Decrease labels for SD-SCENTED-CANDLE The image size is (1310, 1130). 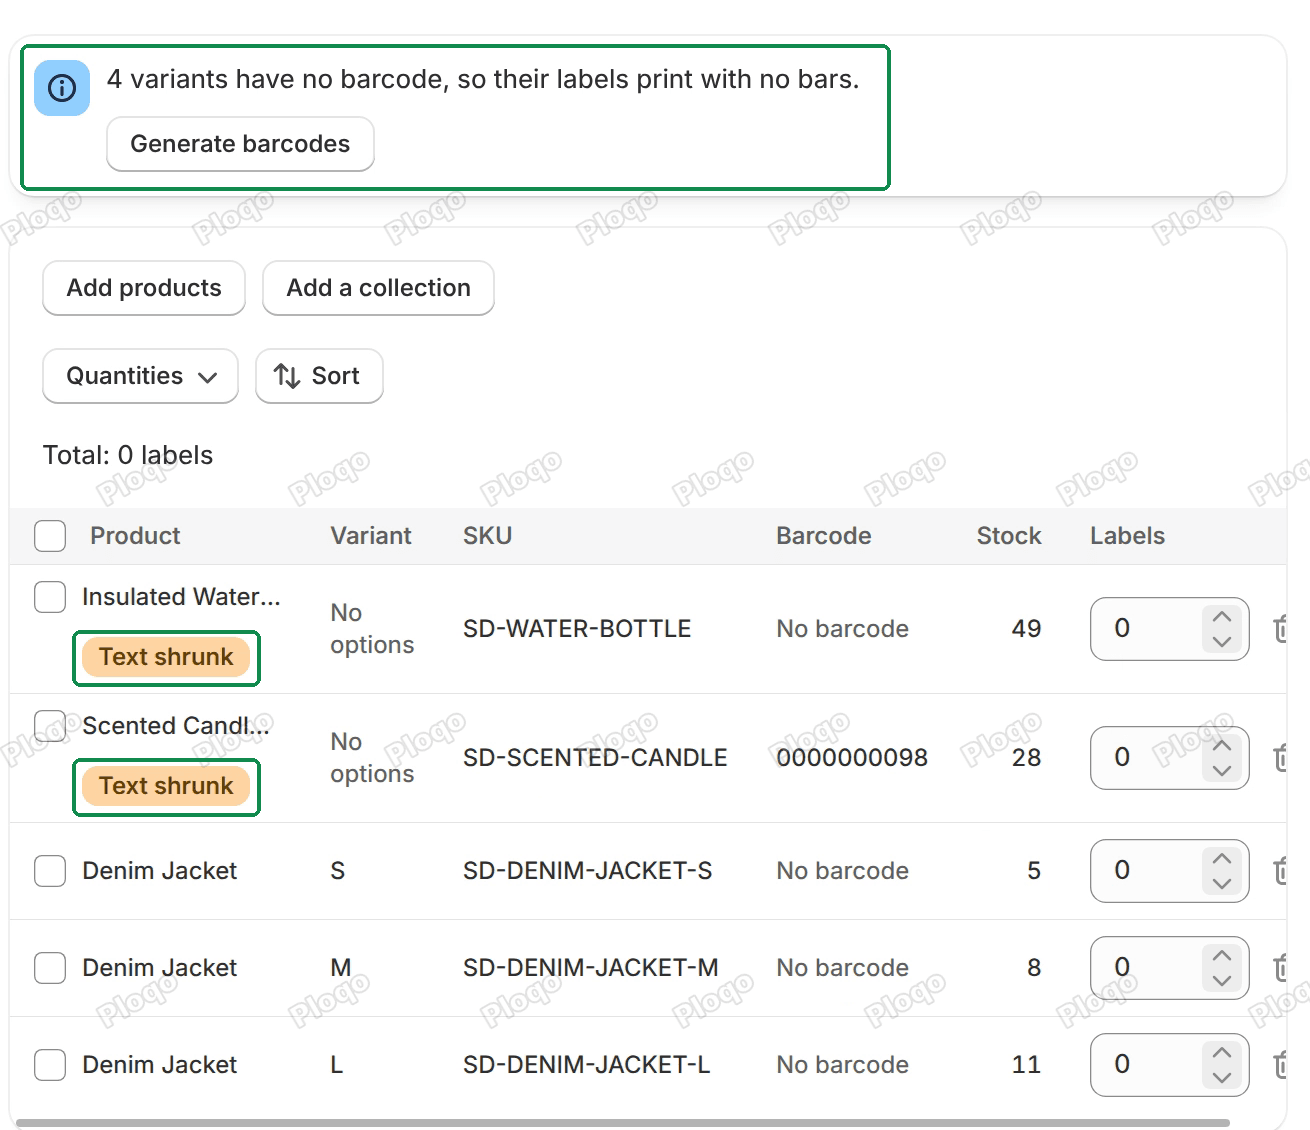tap(1222, 770)
